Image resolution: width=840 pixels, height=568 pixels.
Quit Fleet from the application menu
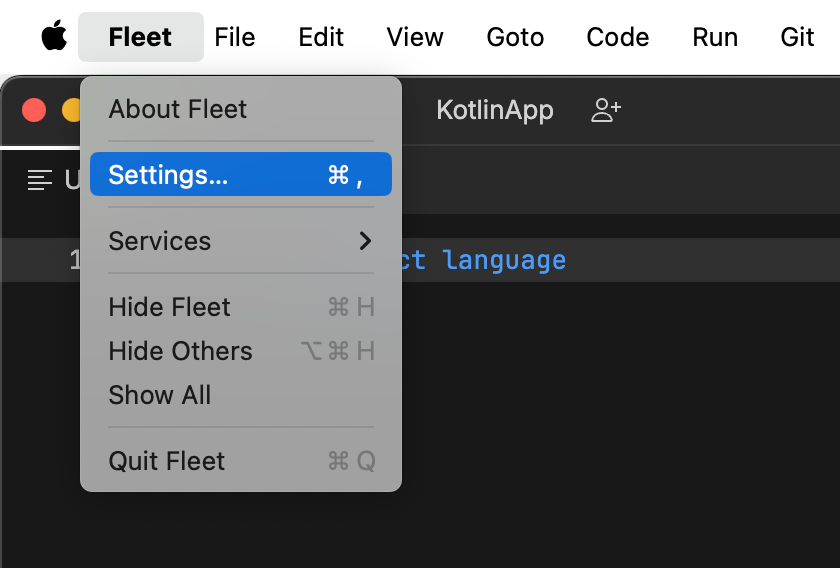click(167, 461)
